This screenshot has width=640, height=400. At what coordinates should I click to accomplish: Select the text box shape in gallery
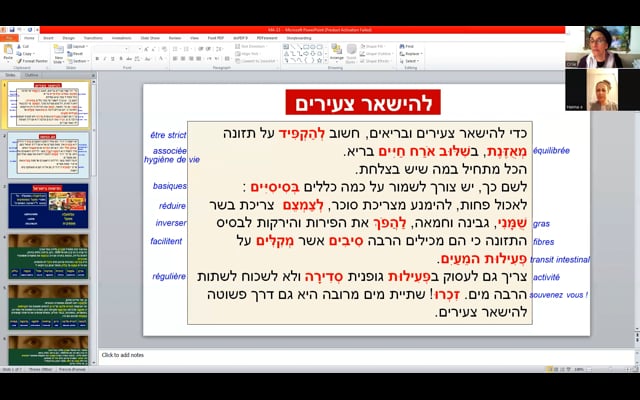pos(286,47)
